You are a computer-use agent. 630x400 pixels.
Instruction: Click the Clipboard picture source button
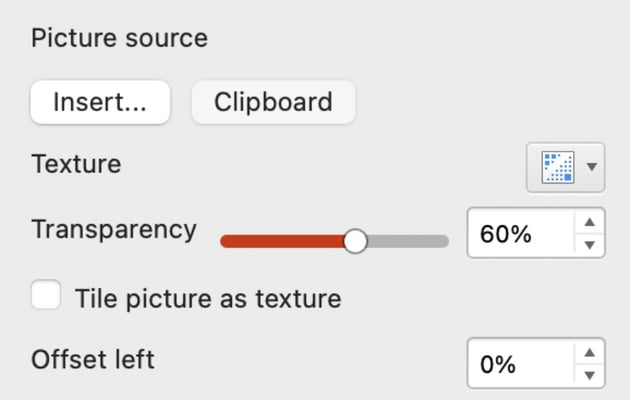coord(273,103)
